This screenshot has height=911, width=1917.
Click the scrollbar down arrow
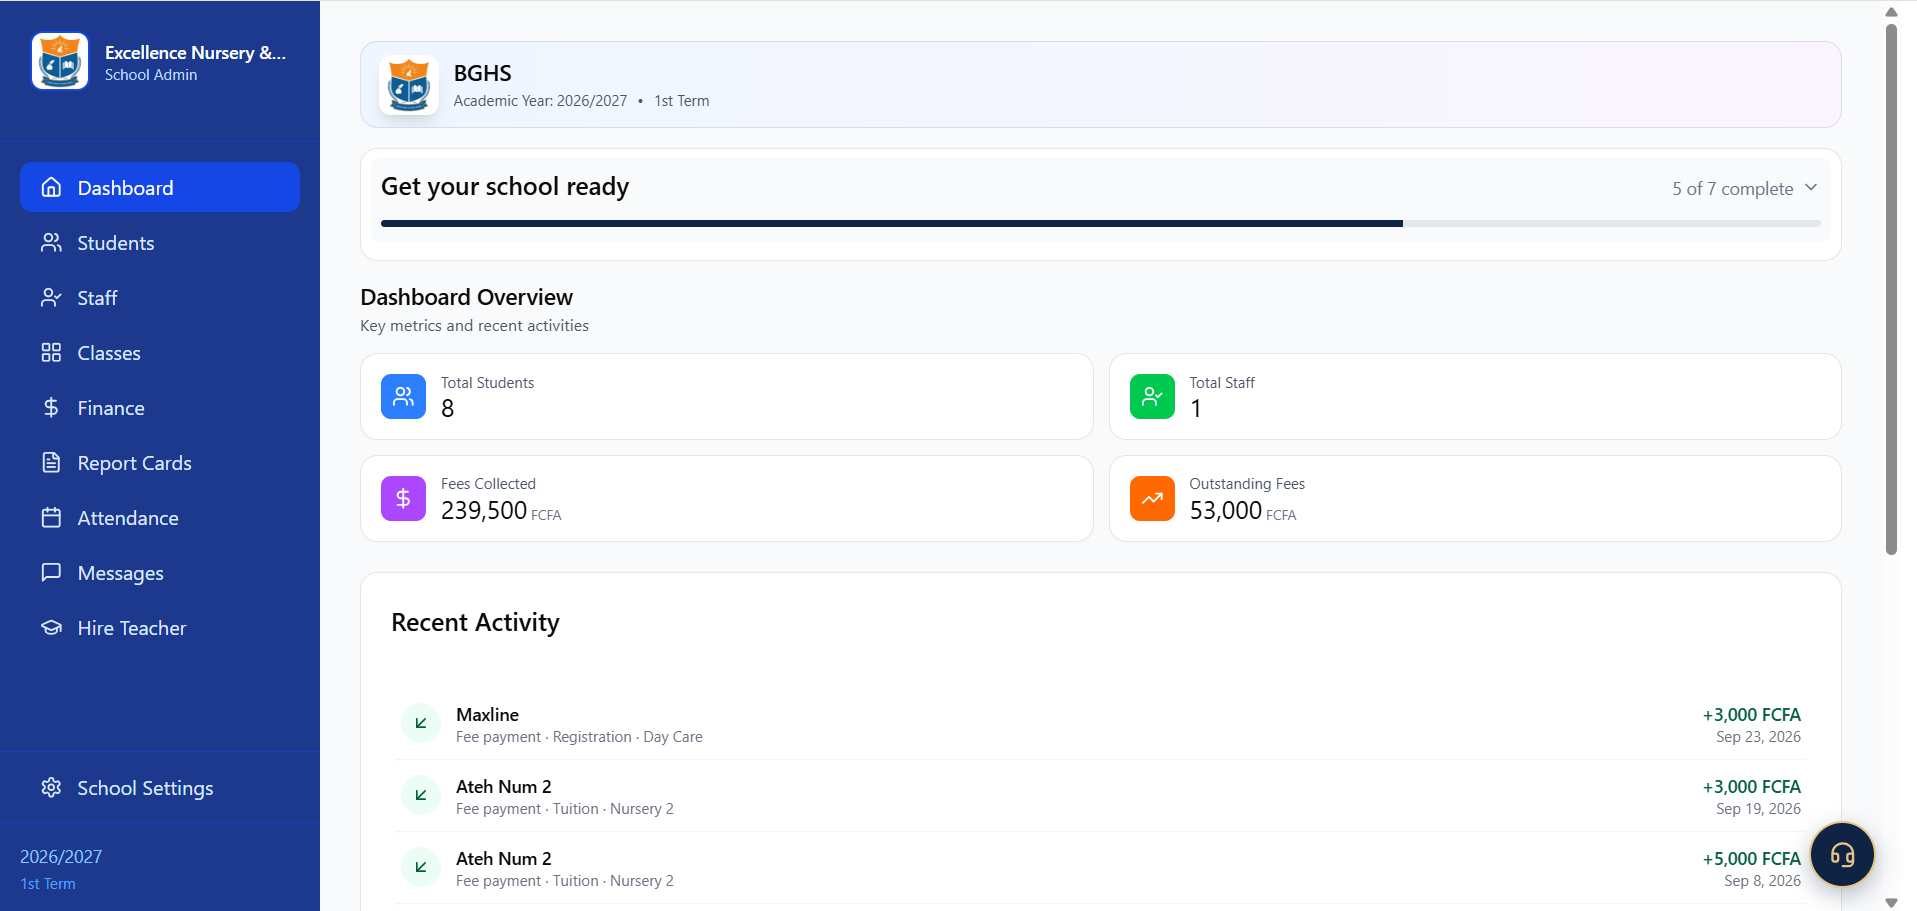coord(1891,902)
